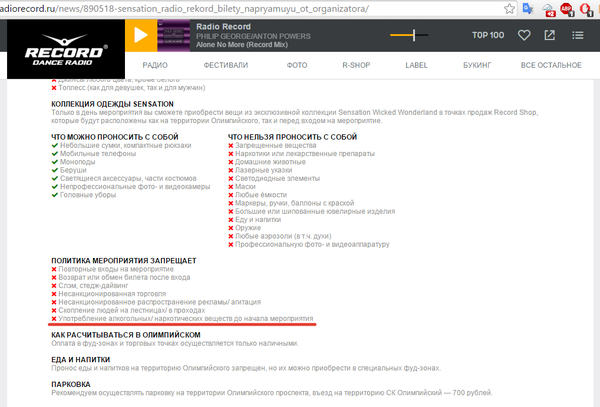Add the track to favorites with the heart icon
This screenshot has height=407, width=600.
point(524,35)
